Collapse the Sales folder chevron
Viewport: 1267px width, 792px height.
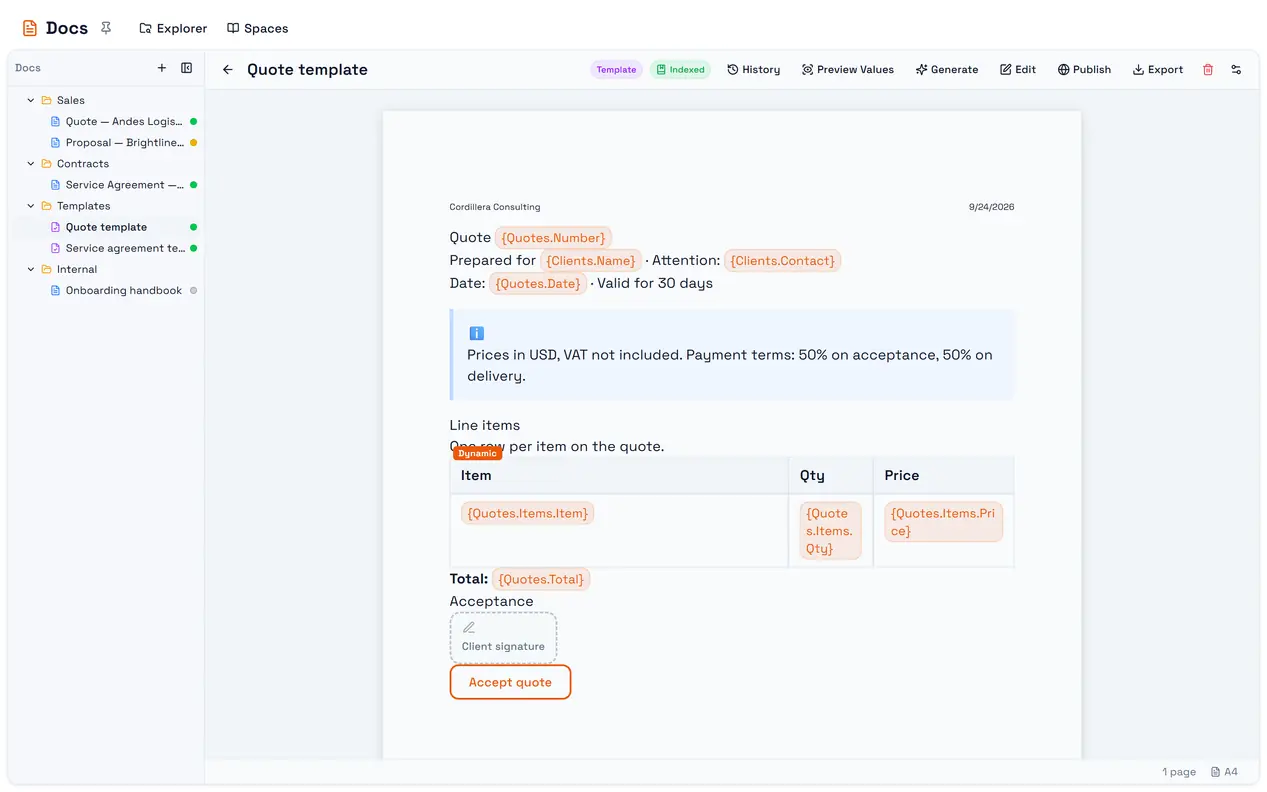pos(31,100)
